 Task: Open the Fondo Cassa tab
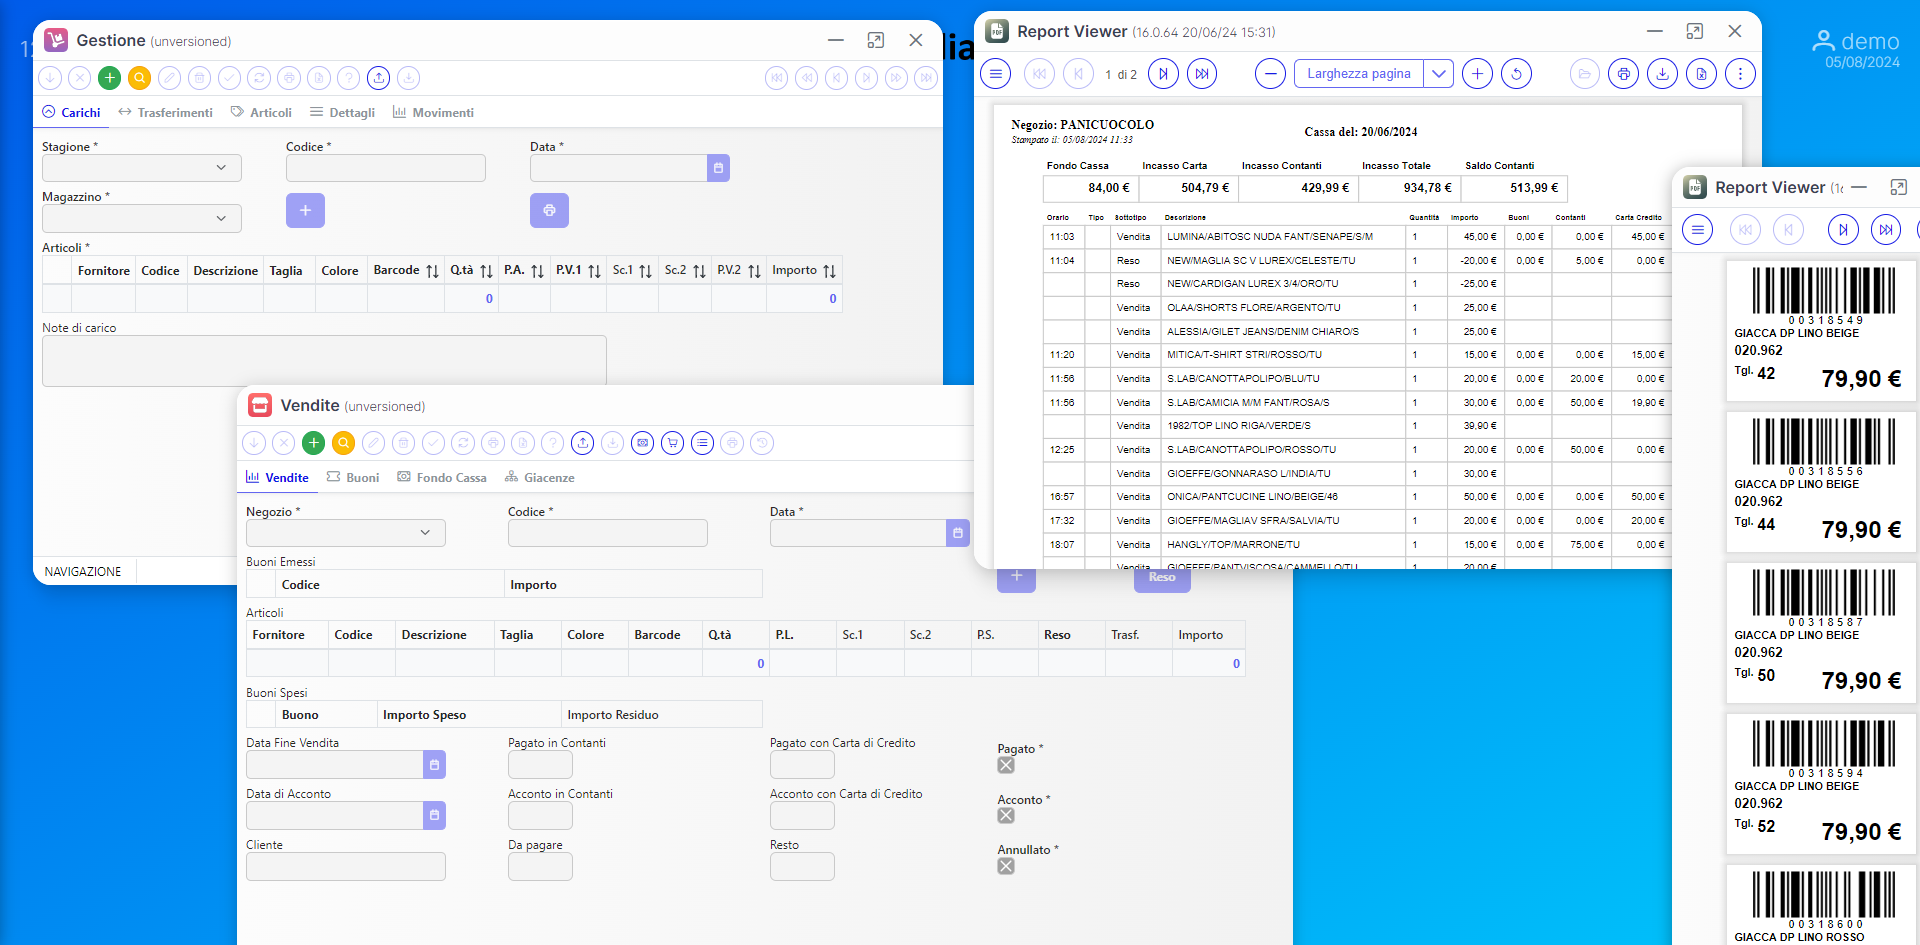click(442, 478)
